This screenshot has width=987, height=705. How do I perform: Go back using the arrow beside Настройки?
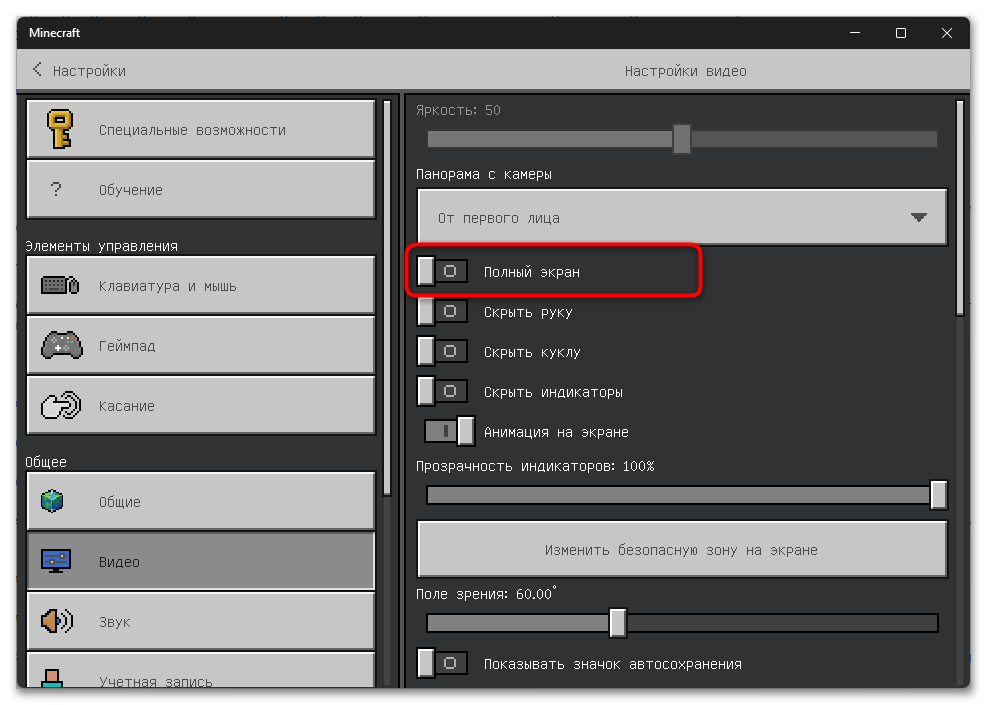point(37,69)
